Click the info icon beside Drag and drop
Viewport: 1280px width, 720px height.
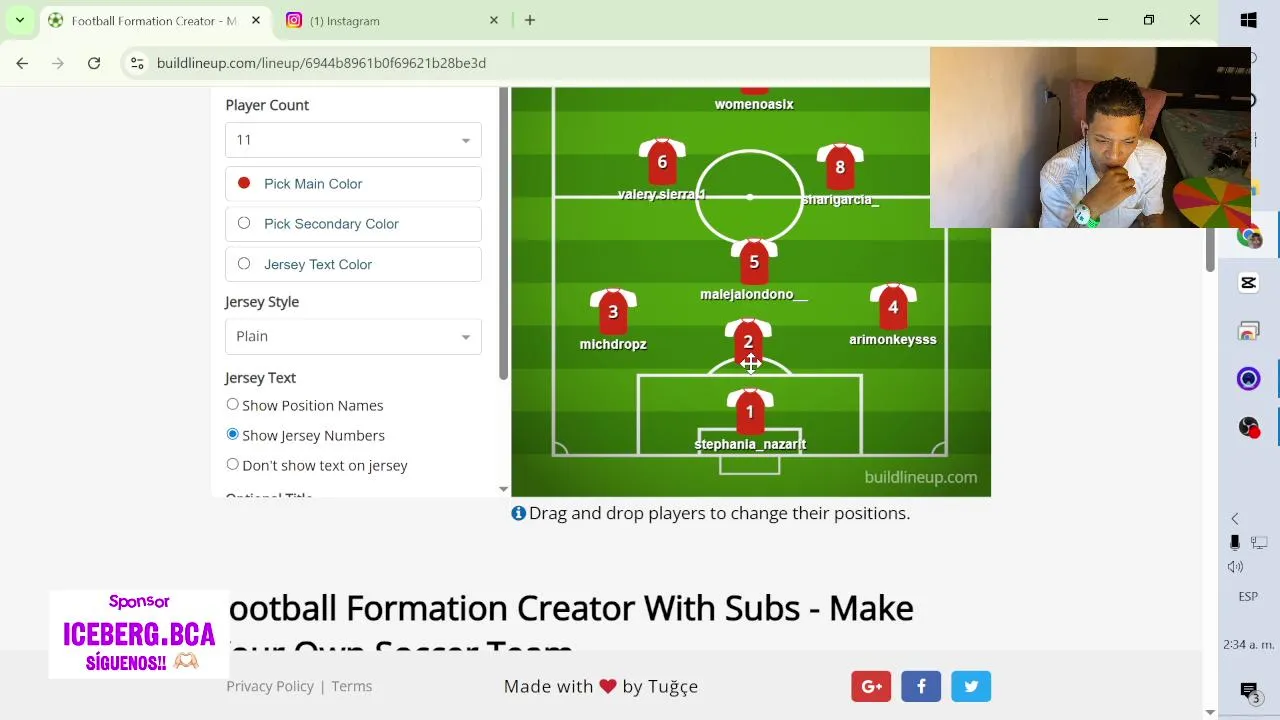[518, 513]
